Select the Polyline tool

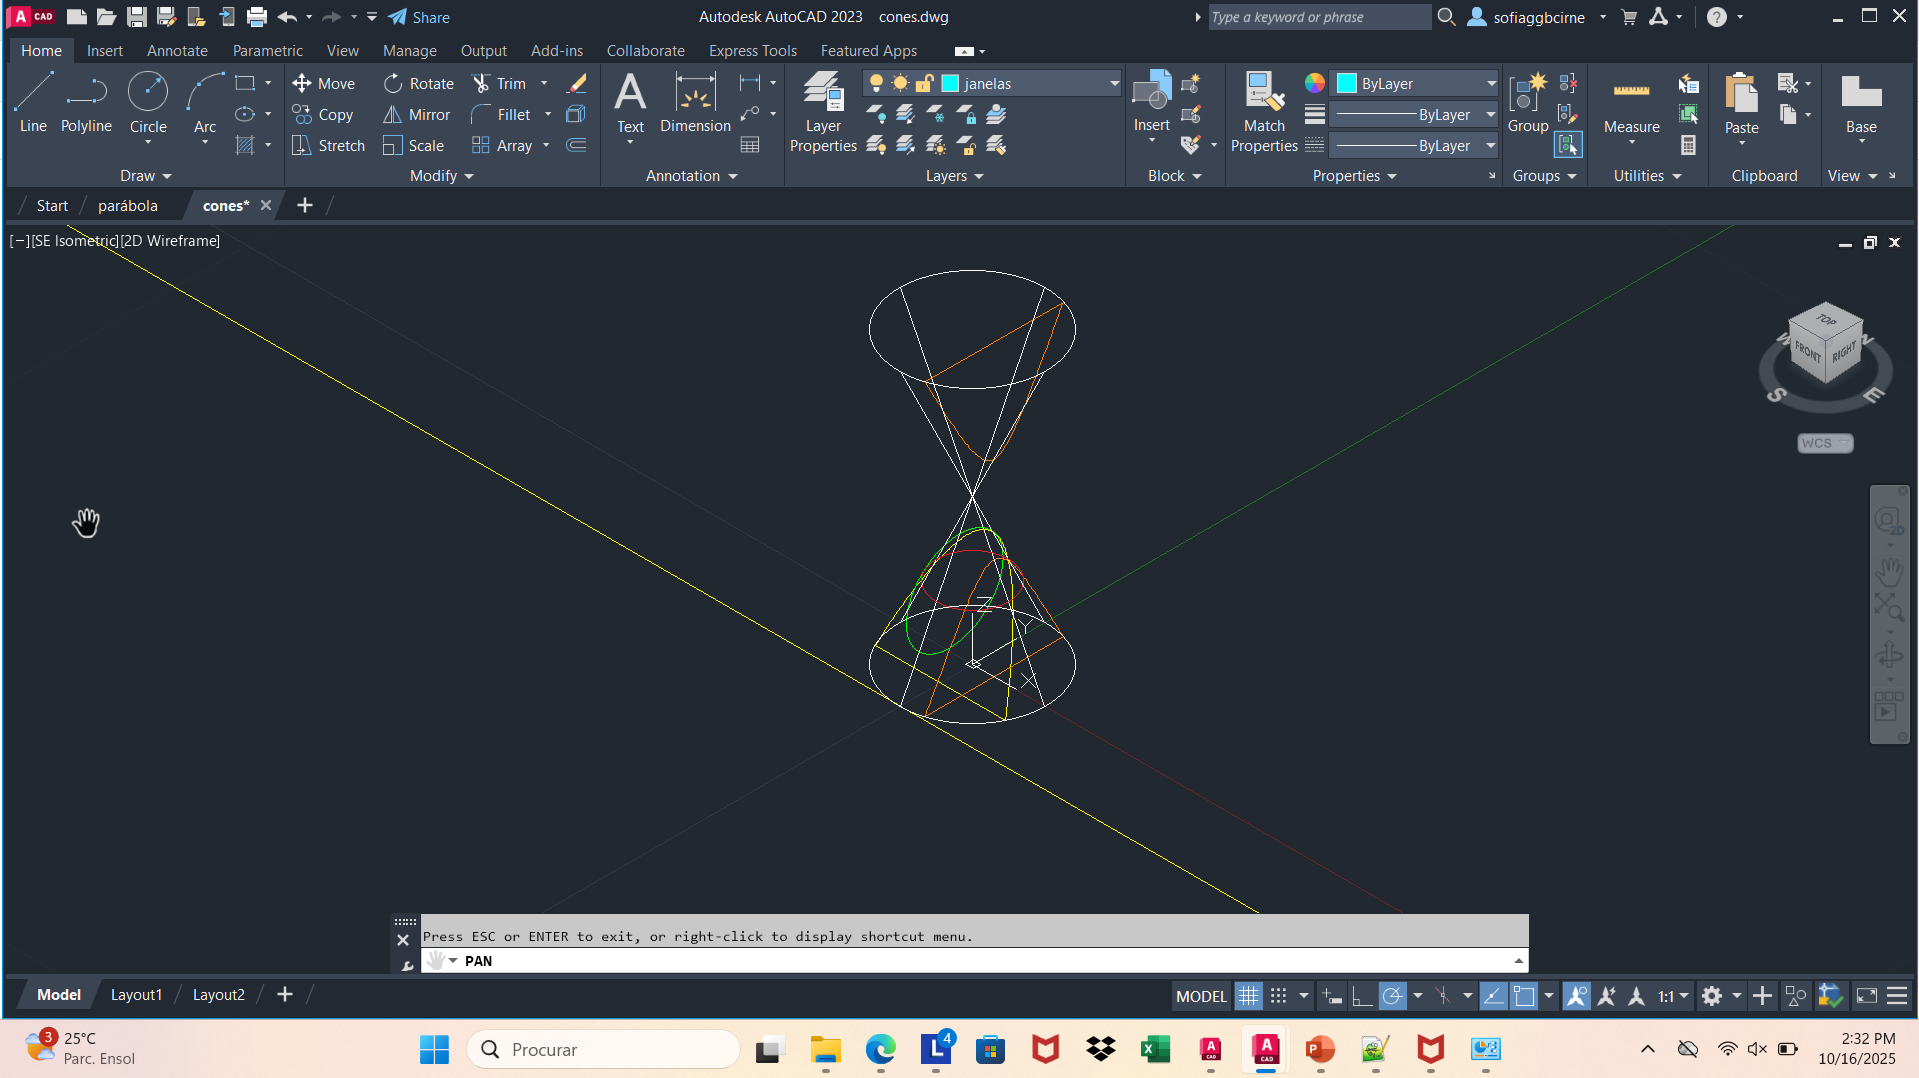[x=86, y=102]
